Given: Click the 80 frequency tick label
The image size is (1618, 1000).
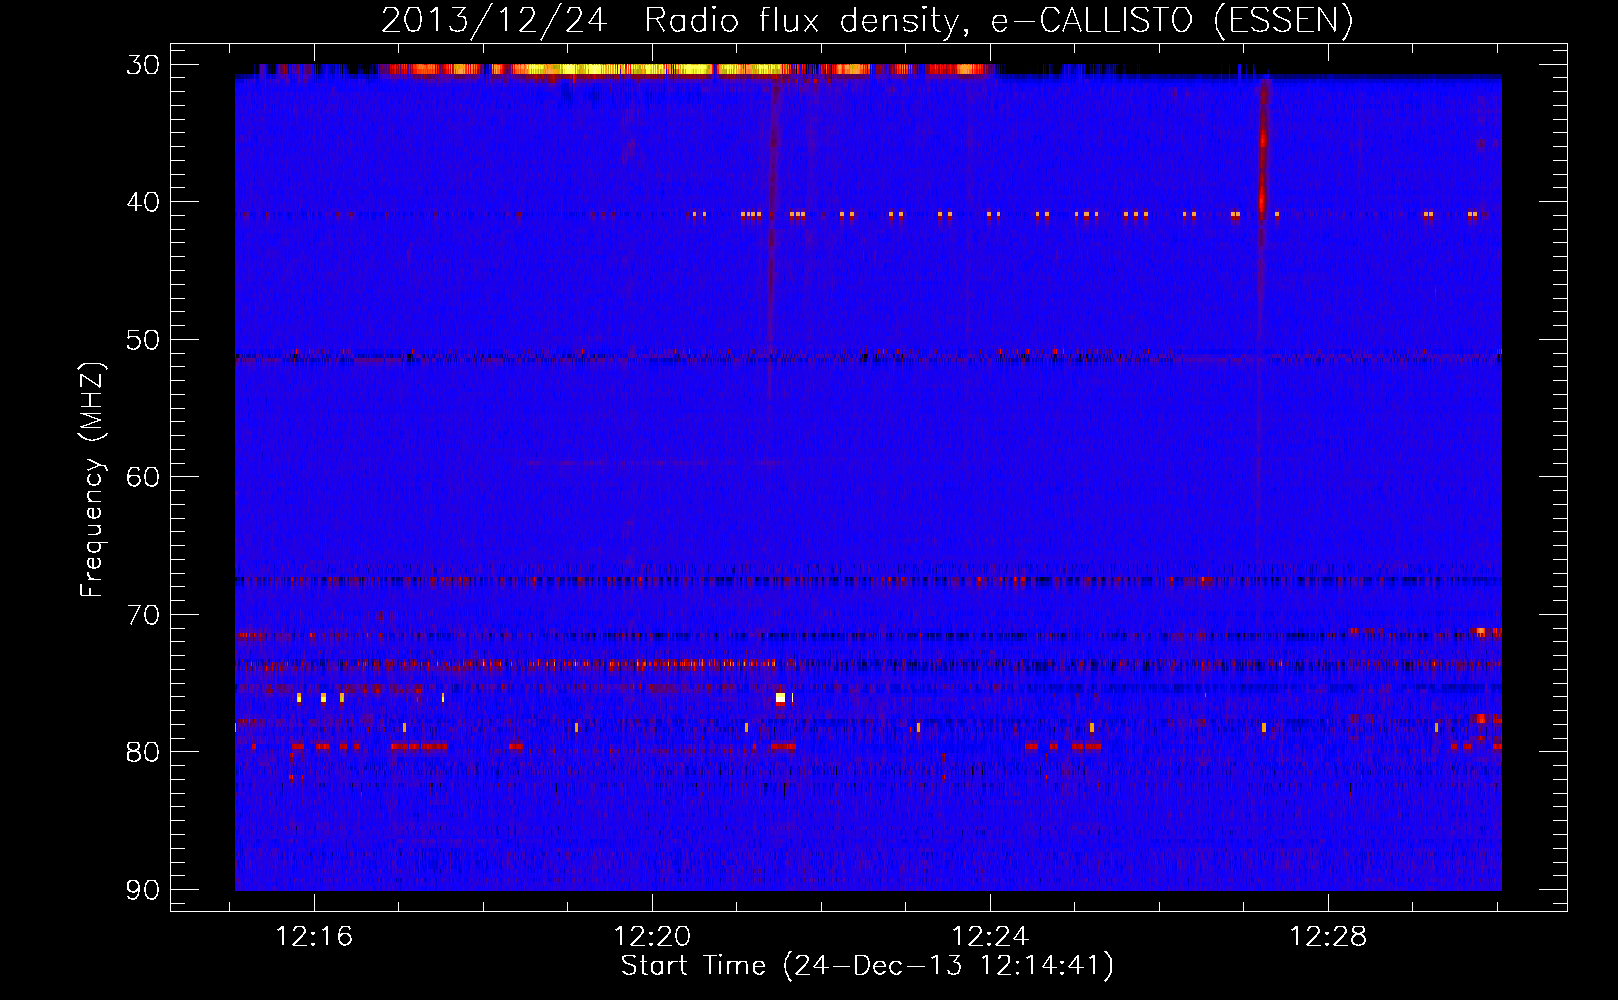Looking at the screenshot, I should (x=143, y=752).
